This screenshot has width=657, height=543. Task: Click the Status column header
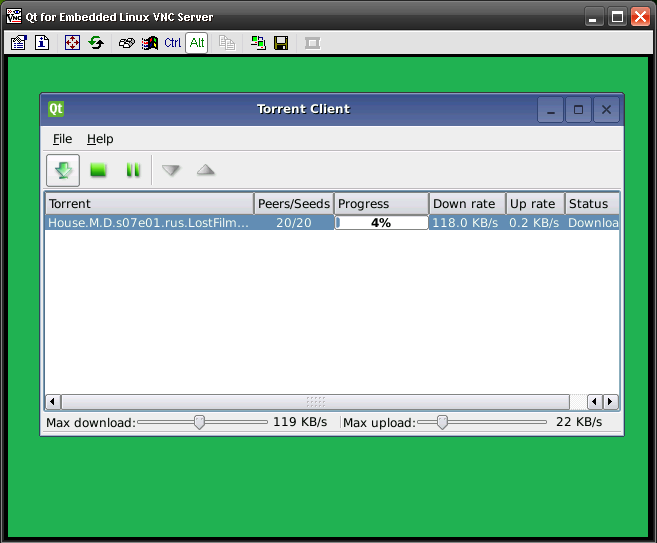592,204
